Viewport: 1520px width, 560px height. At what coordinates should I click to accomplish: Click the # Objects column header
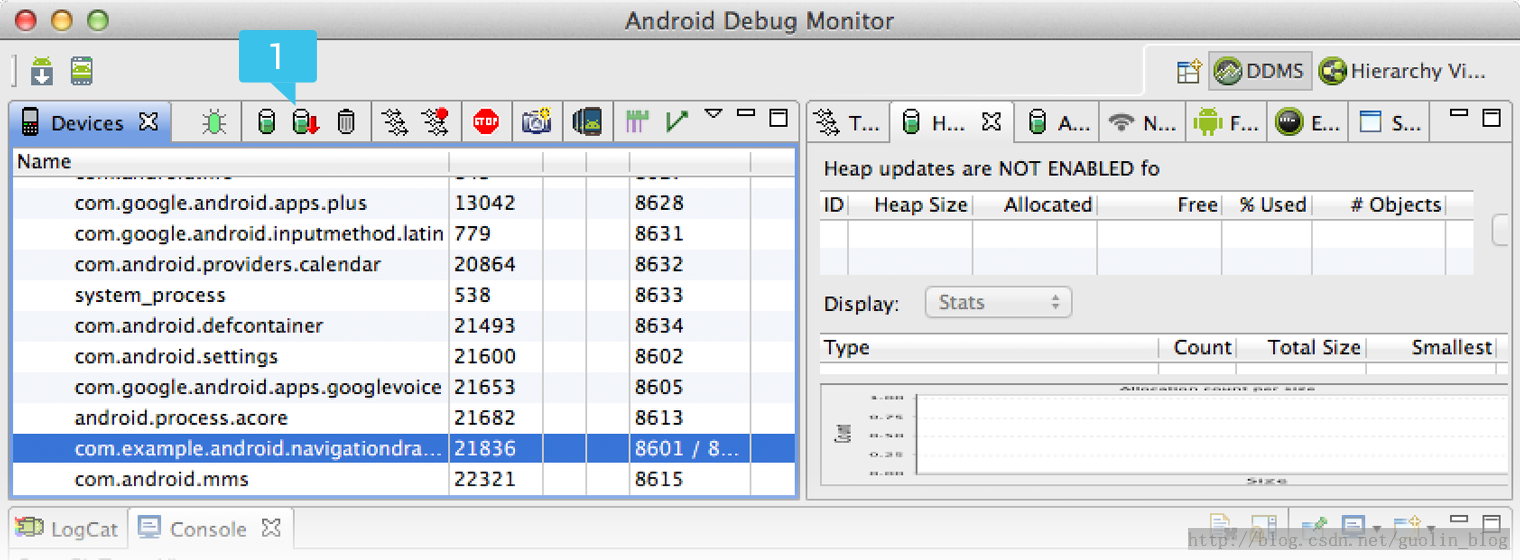(x=1379, y=205)
